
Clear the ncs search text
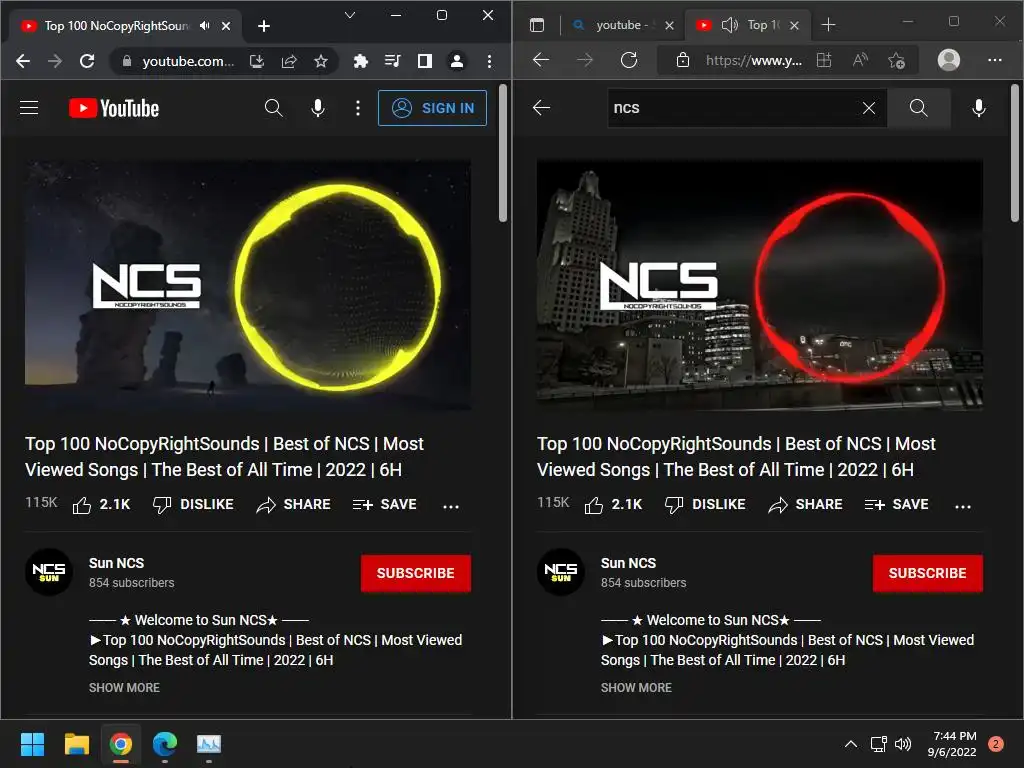click(869, 108)
